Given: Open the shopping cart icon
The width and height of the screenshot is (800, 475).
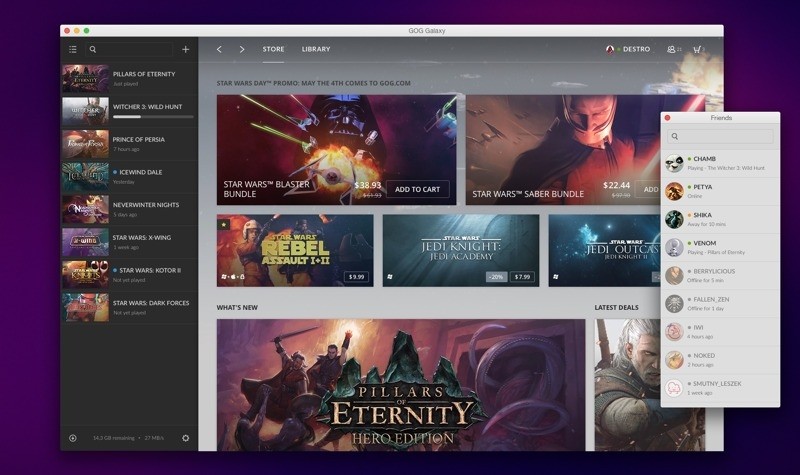Looking at the screenshot, I should pos(697,49).
